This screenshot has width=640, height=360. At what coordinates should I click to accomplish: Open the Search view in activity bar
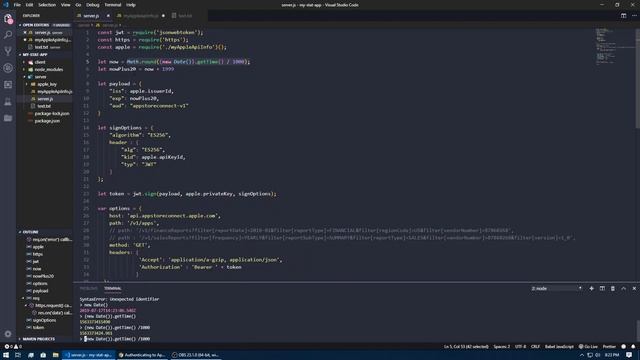(x=8, y=35)
